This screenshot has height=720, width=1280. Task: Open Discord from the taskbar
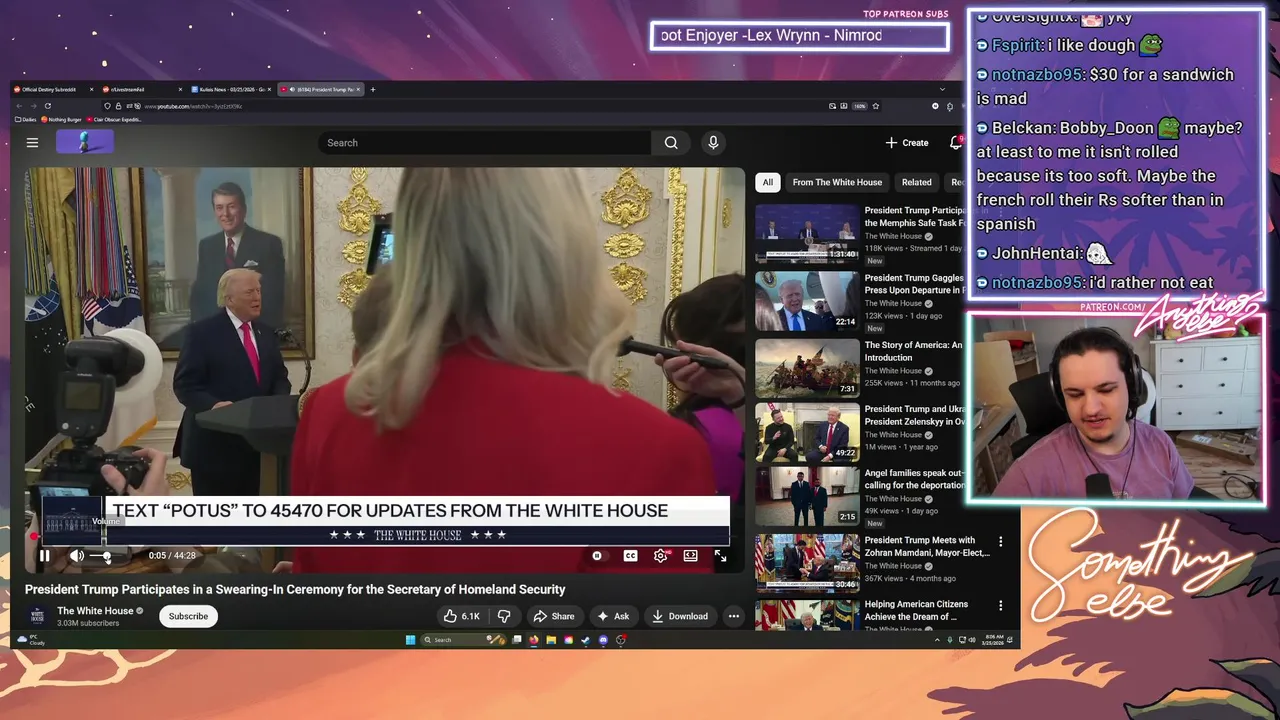(603, 640)
